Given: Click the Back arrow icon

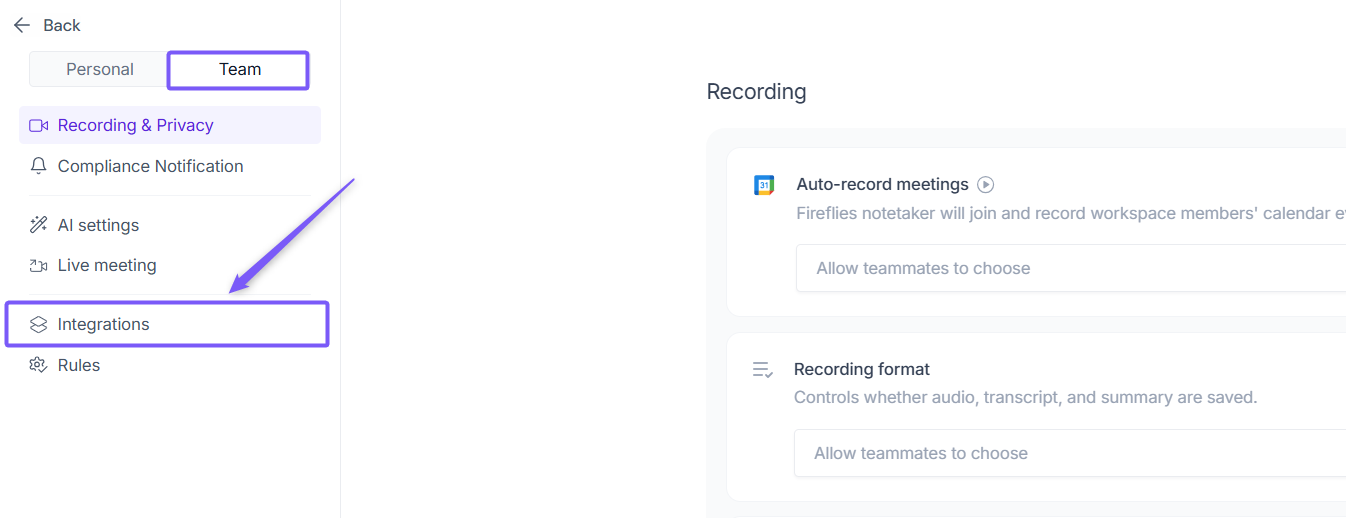Looking at the screenshot, I should point(22,25).
